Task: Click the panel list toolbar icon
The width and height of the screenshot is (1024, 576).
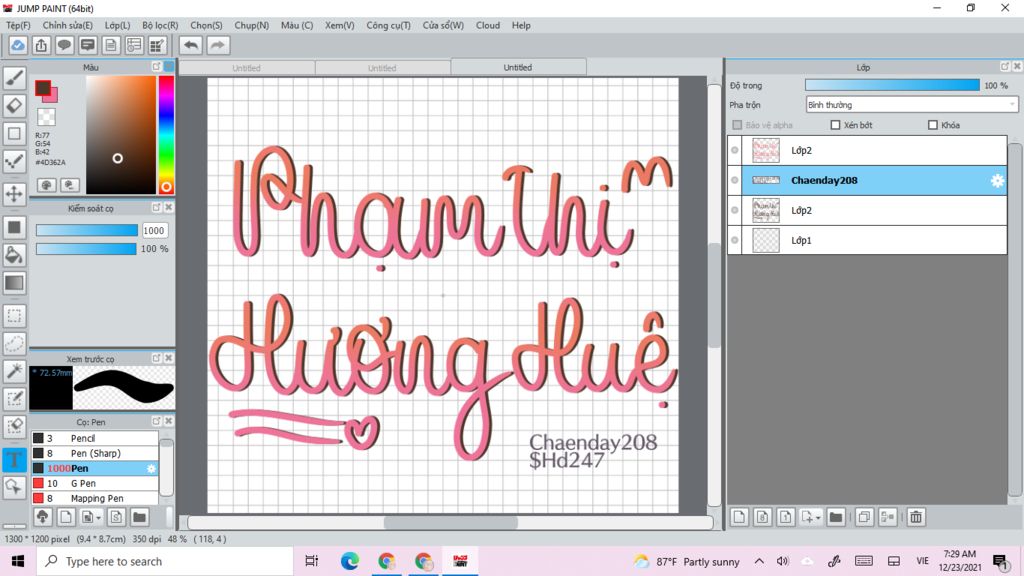Action: pos(134,45)
